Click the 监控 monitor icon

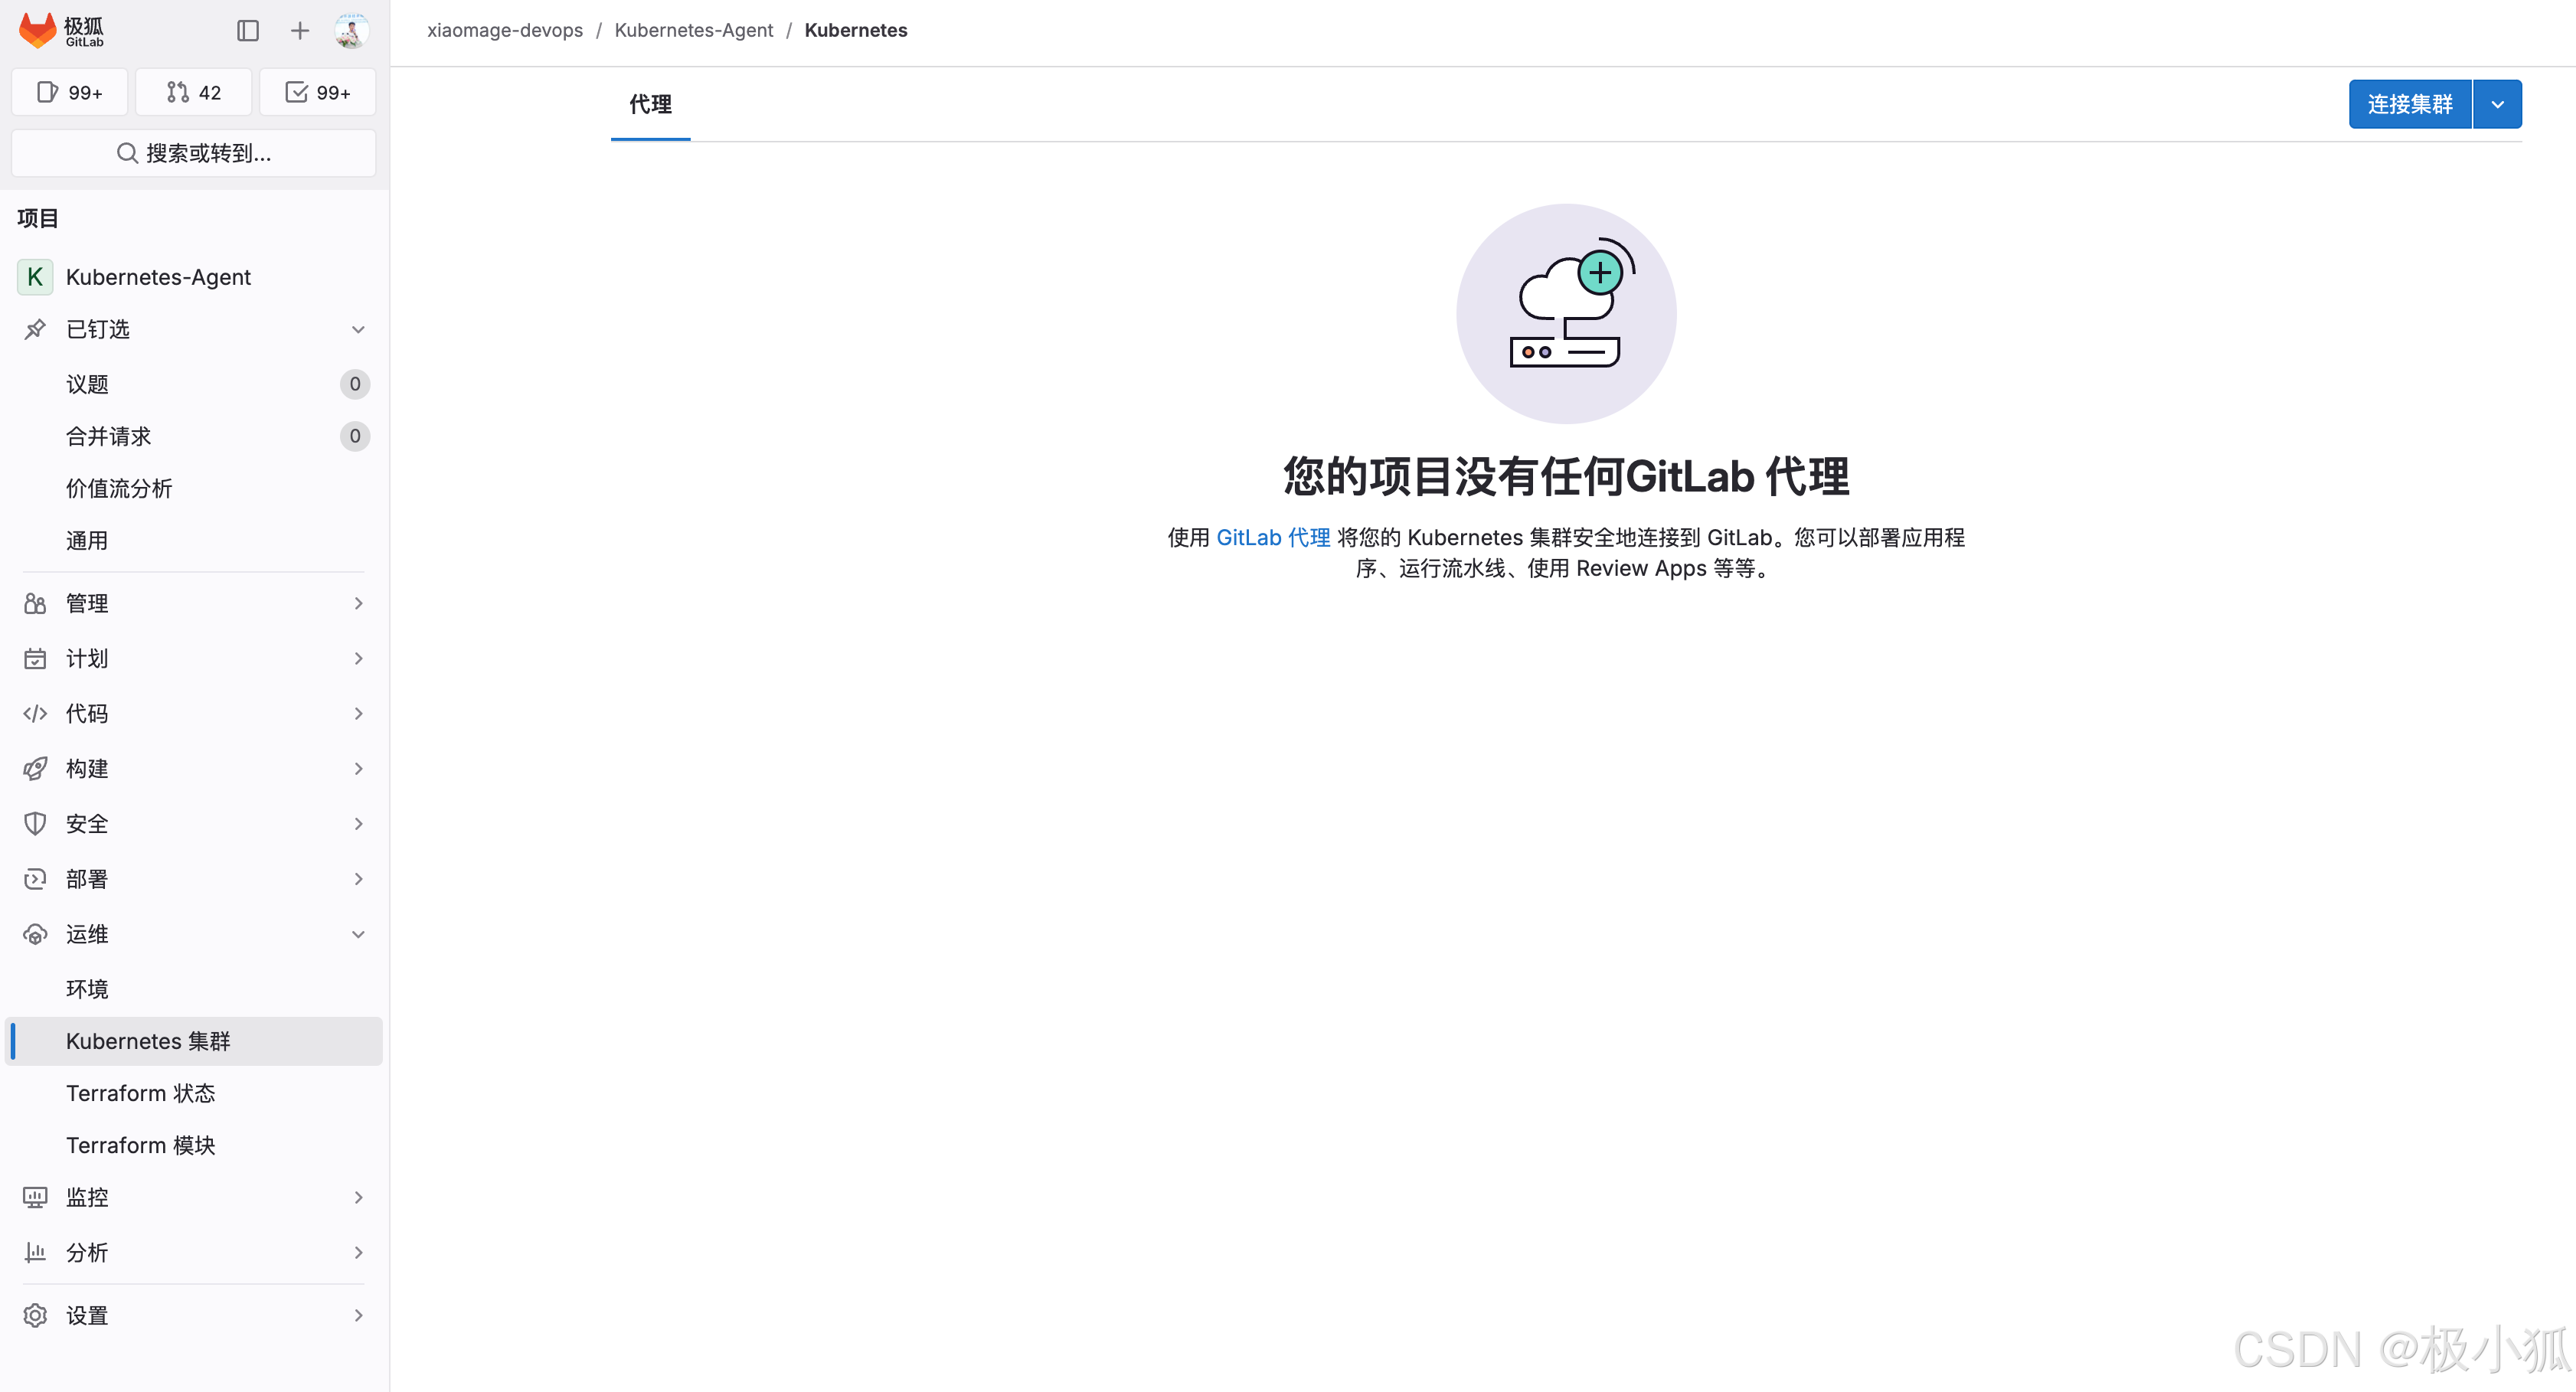point(35,1197)
